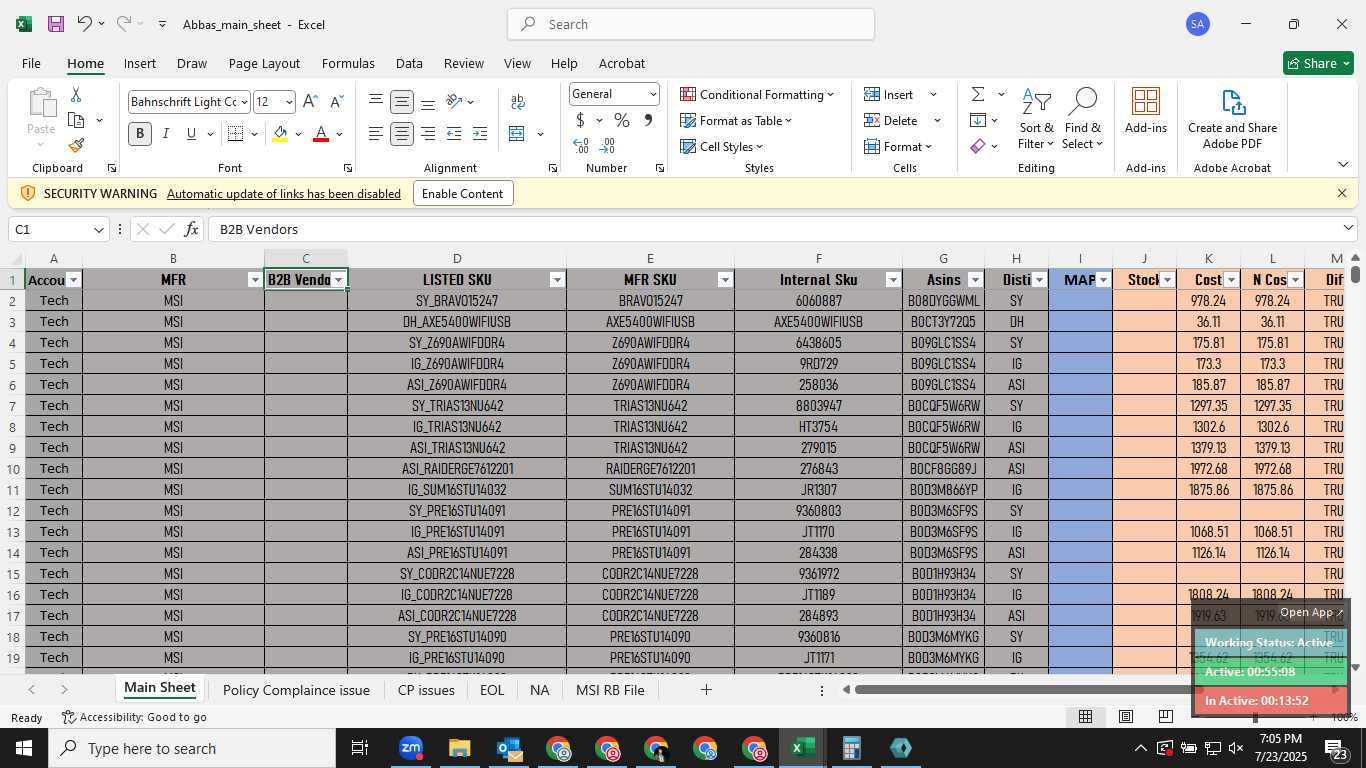
Task: Apply the red Font Color
Action: pyautogui.click(x=321, y=134)
